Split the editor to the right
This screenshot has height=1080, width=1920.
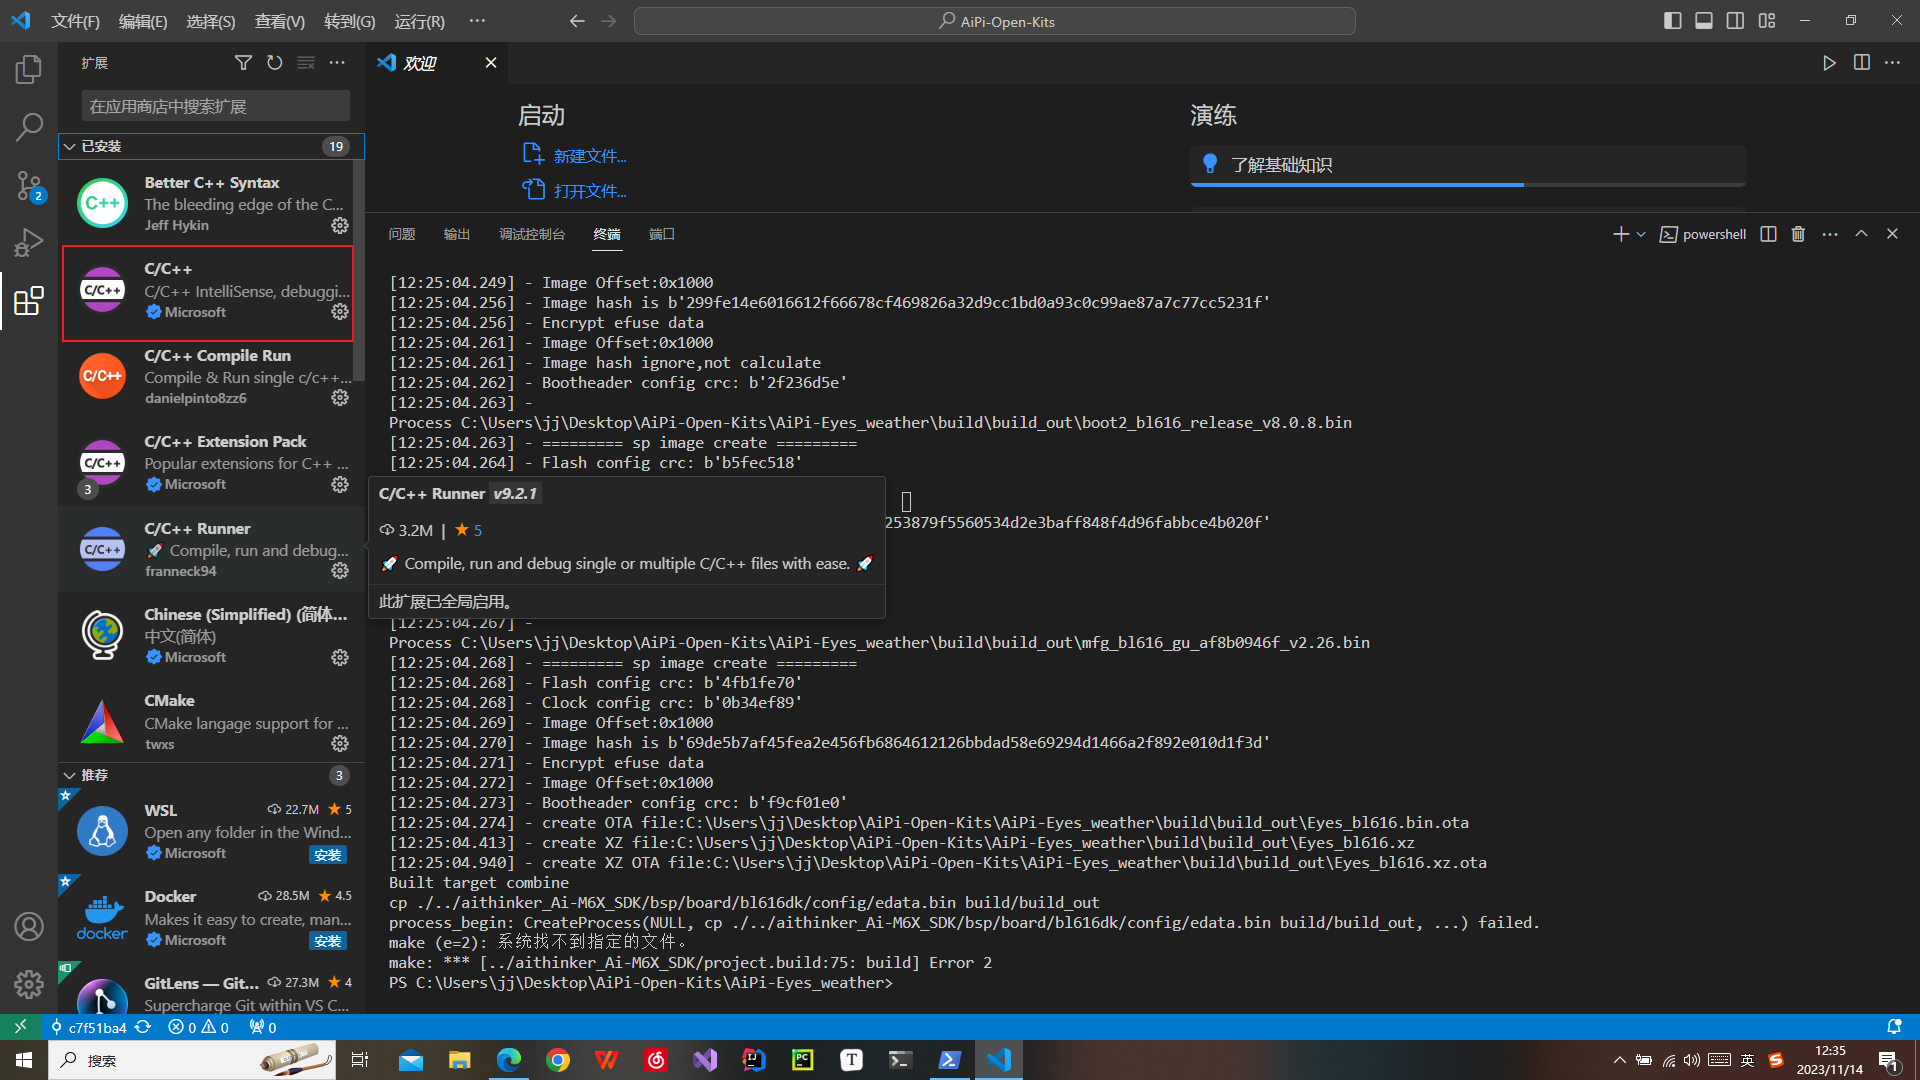pos(1861,63)
